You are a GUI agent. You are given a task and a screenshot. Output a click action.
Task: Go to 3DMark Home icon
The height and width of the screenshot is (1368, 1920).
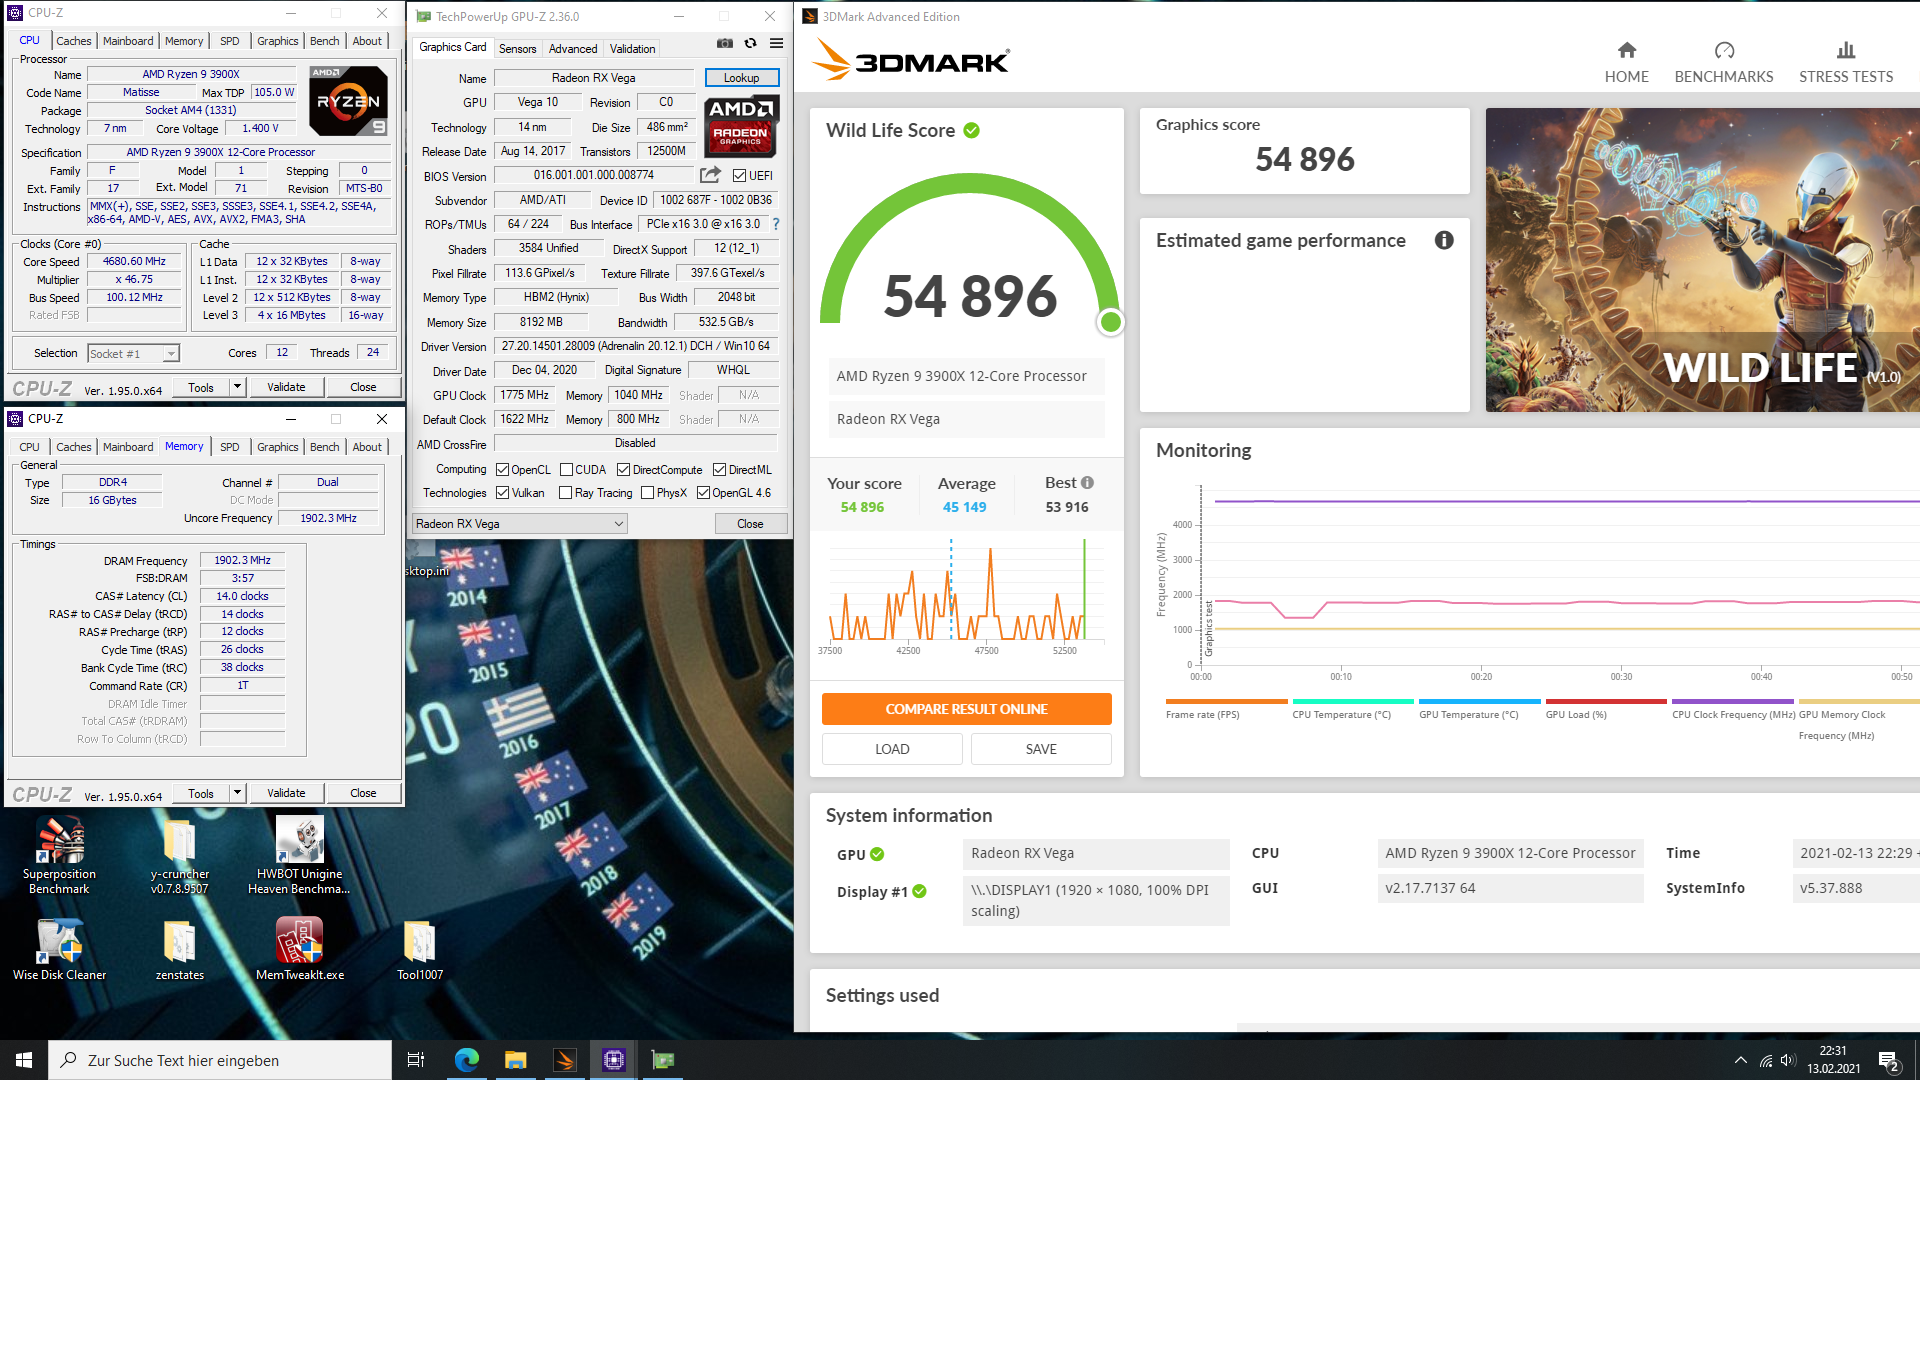(x=1627, y=50)
